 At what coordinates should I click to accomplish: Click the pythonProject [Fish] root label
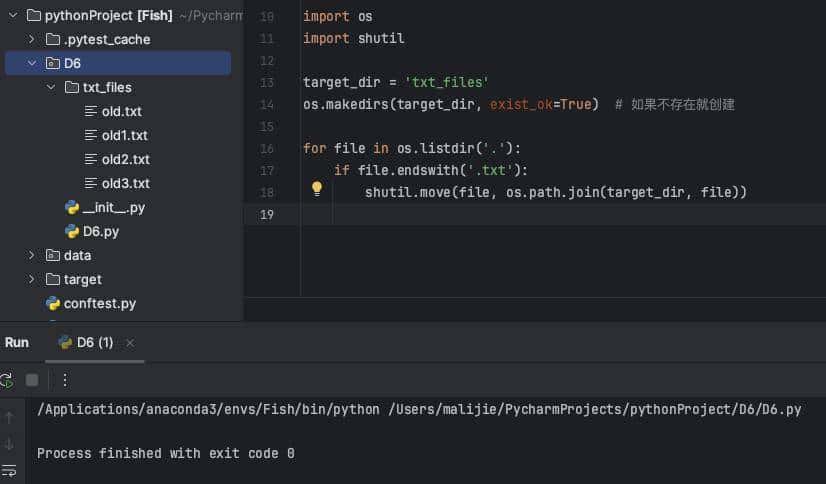click(109, 16)
